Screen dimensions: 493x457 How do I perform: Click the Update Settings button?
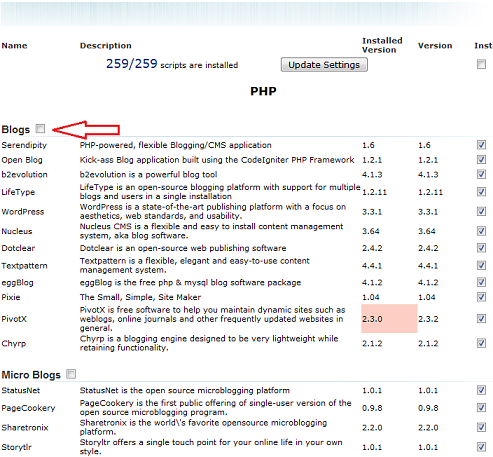coord(324,65)
